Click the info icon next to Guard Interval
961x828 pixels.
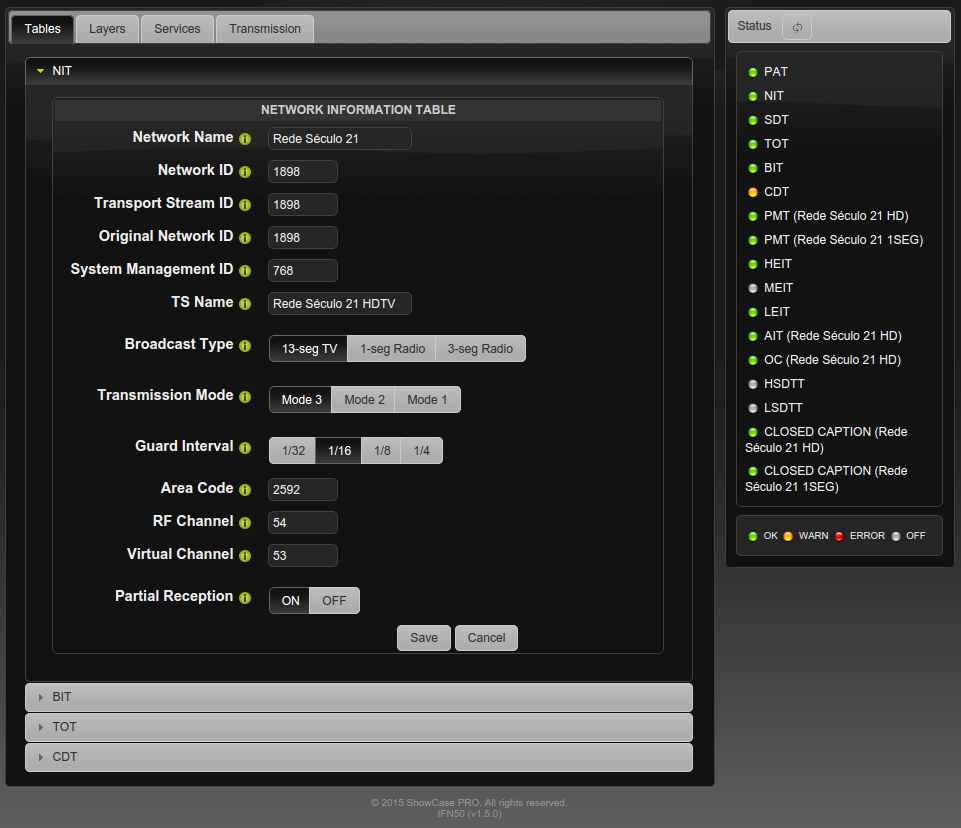(x=244, y=448)
